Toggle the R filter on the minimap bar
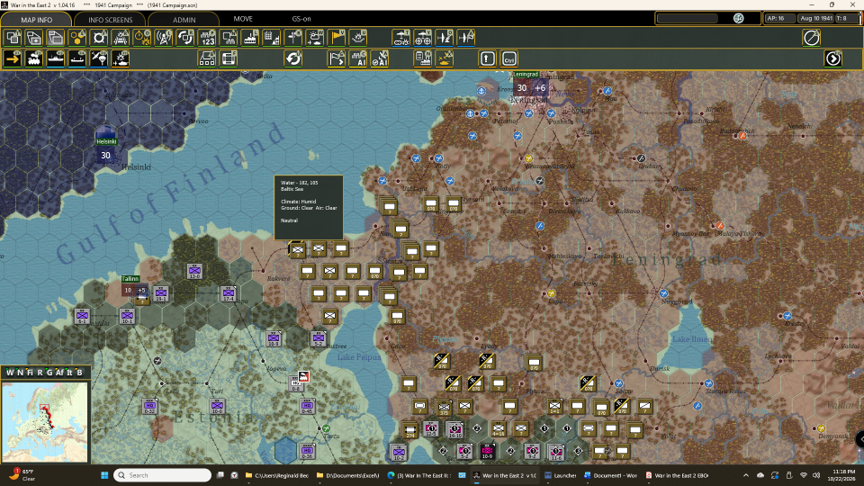Screen dimensions: 864x486 tap(40, 372)
